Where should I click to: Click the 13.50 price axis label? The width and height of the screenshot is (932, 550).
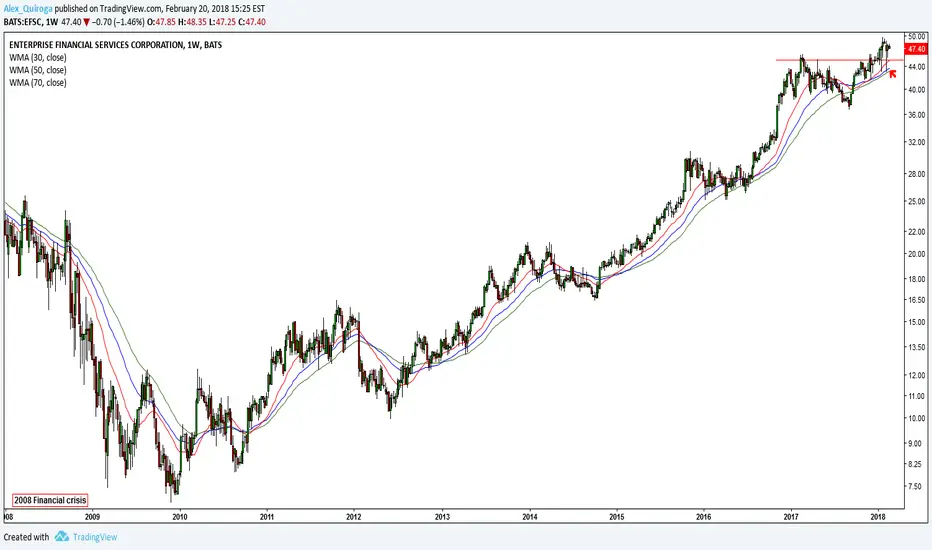(x=917, y=347)
